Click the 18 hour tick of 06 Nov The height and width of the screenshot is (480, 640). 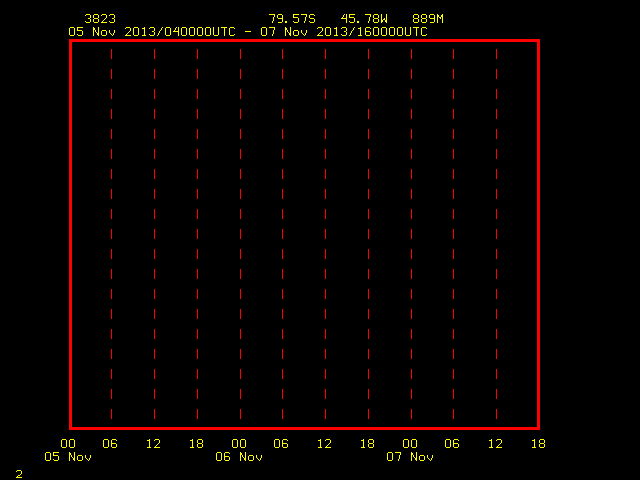(x=367, y=444)
